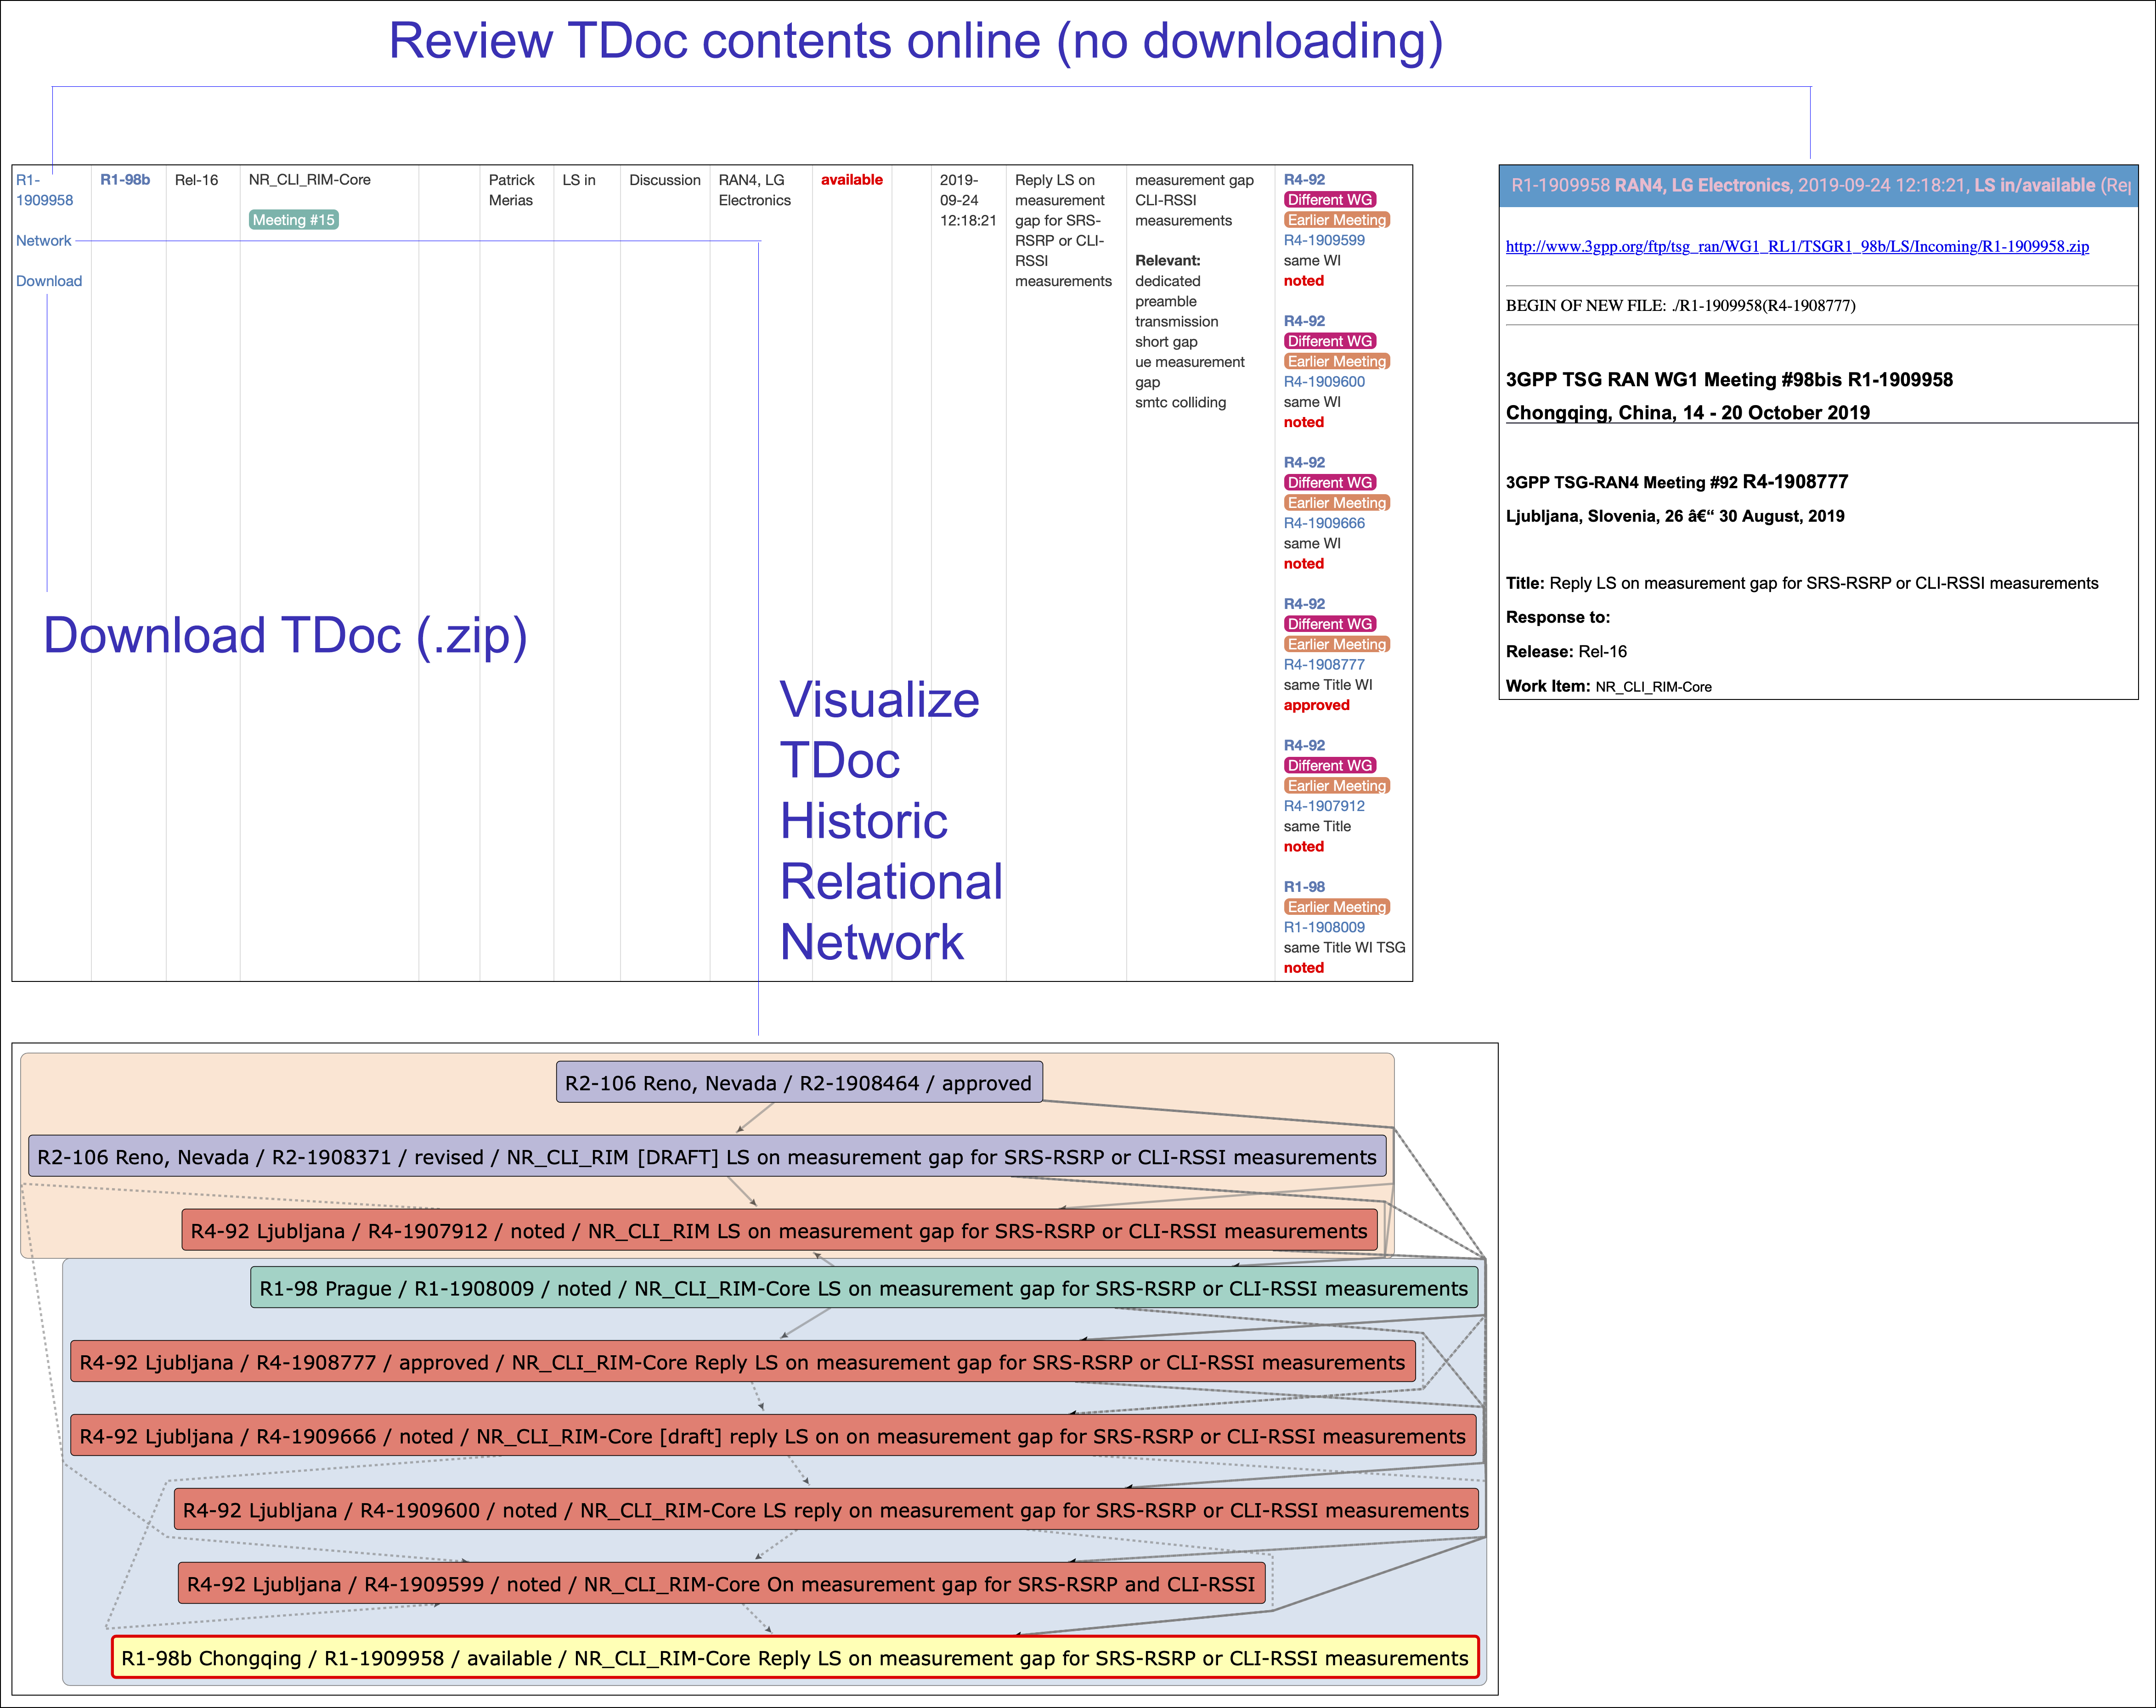Click the R1-98 meeting link
This screenshot has width=2156, height=1708.
[1304, 887]
